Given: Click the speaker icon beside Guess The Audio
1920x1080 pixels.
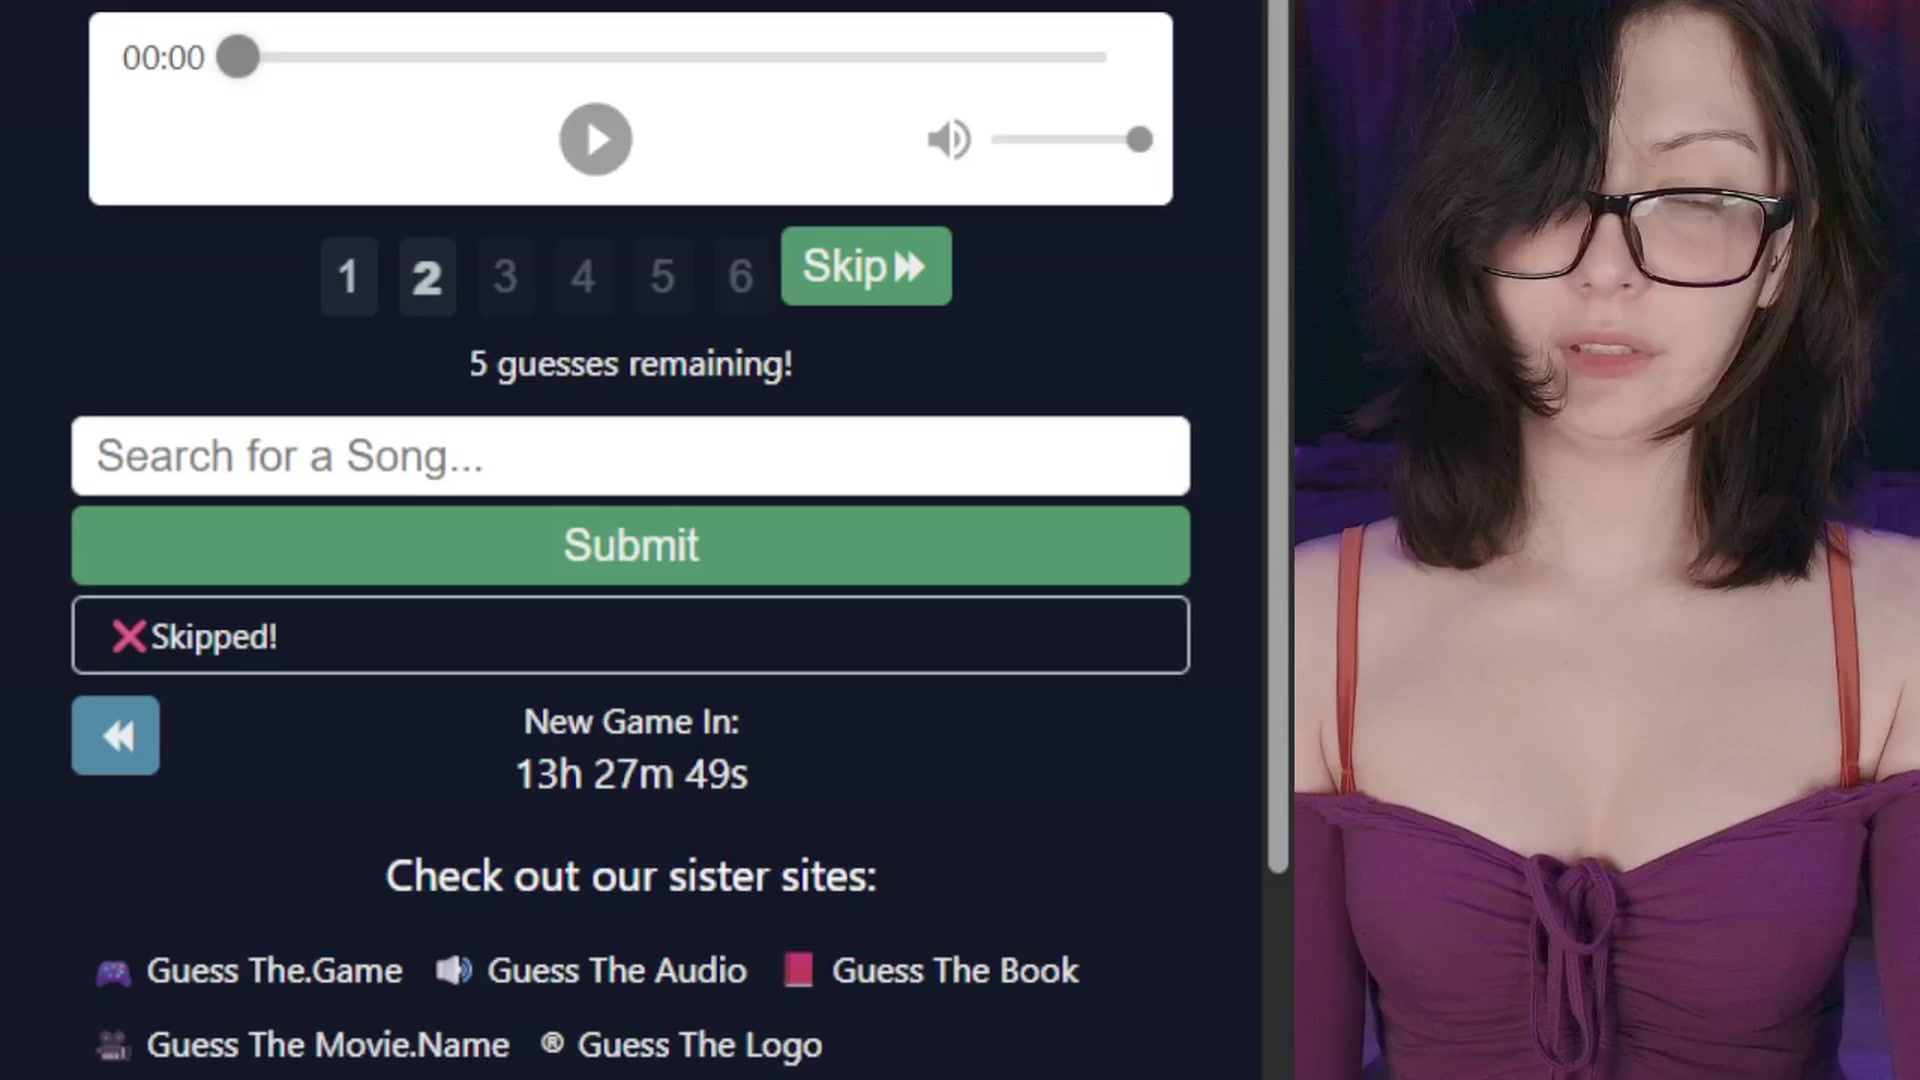Looking at the screenshot, I should pos(454,969).
